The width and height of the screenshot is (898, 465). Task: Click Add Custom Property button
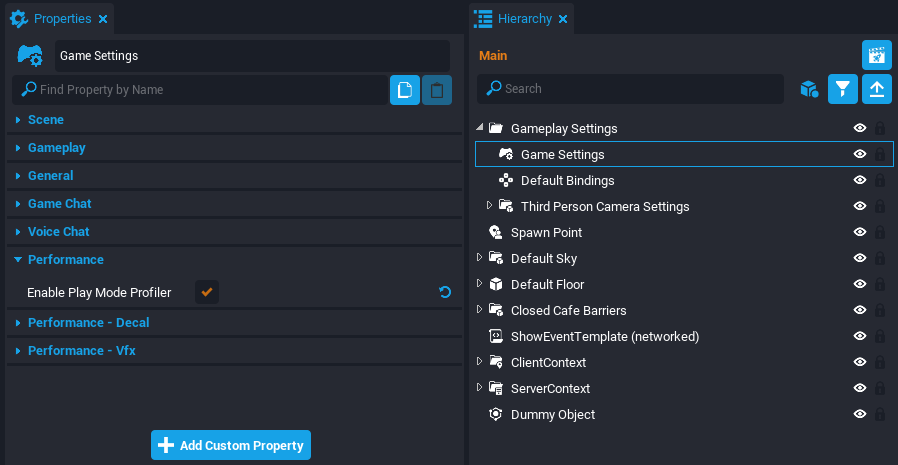pyautogui.click(x=231, y=445)
